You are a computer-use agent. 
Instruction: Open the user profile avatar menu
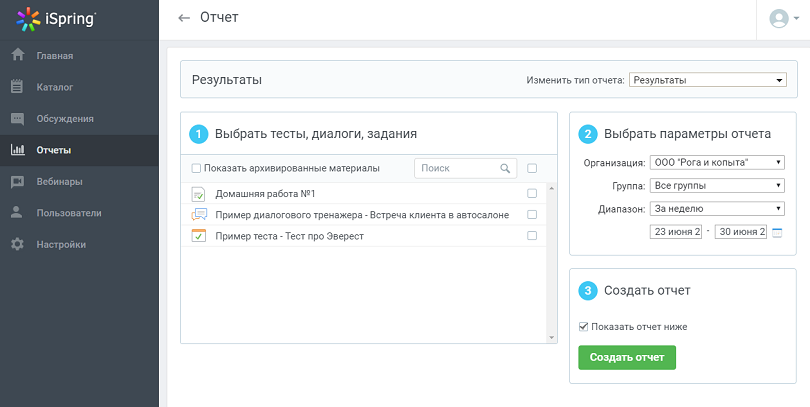coord(780,18)
